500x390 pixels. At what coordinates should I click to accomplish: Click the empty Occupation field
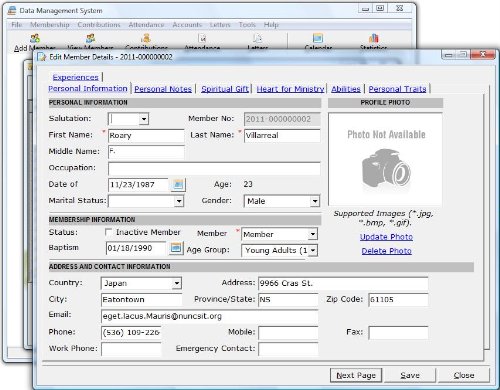(214, 168)
